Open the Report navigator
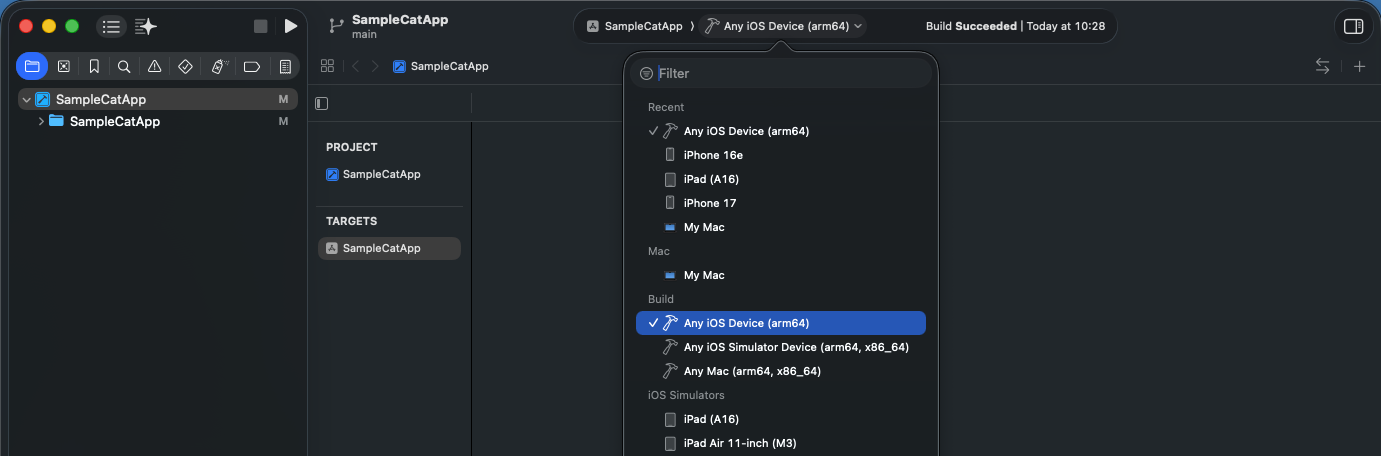The height and width of the screenshot is (456, 1381). point(285,66)
